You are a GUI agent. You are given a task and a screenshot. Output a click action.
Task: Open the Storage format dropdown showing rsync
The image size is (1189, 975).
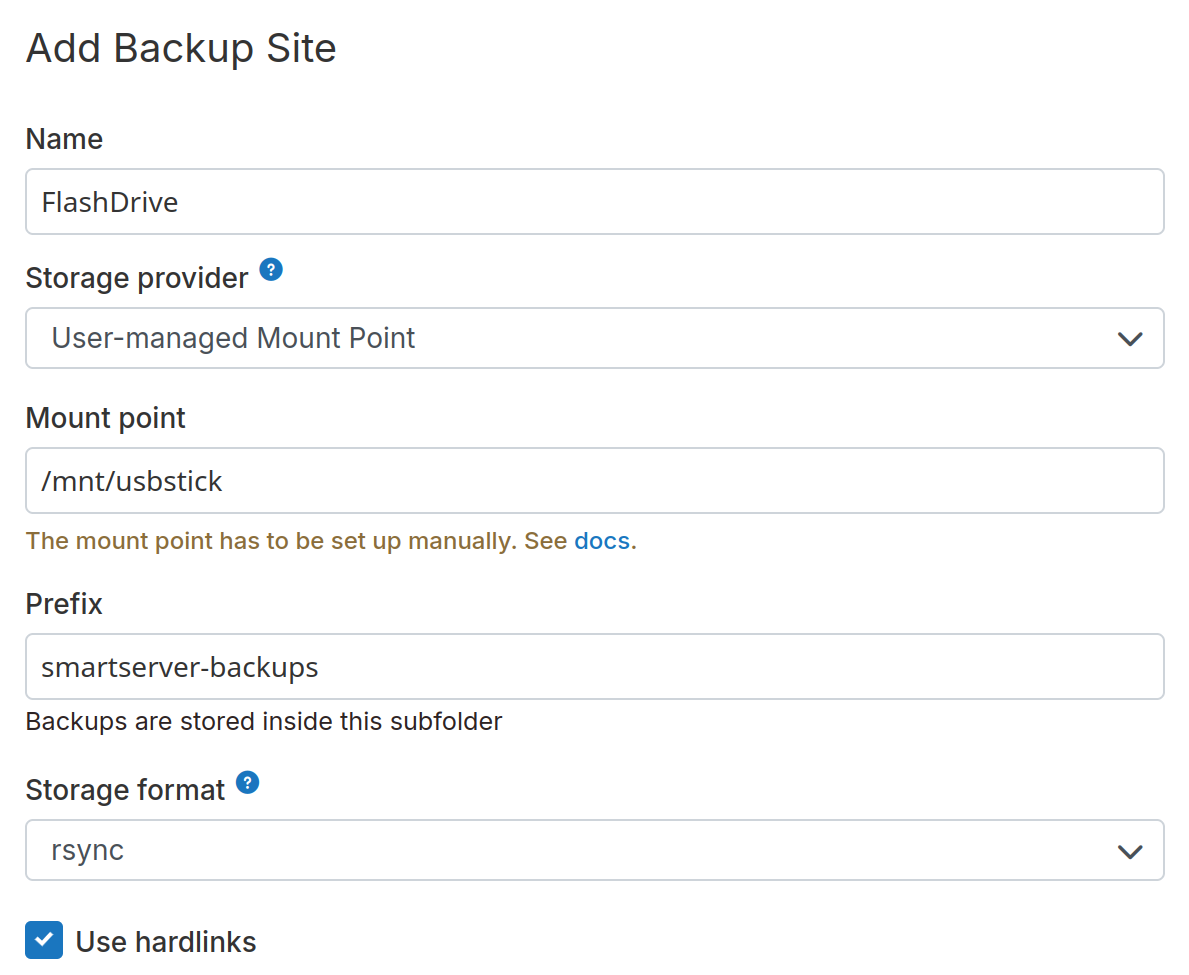pyautogui.click(x=594, y=850)
